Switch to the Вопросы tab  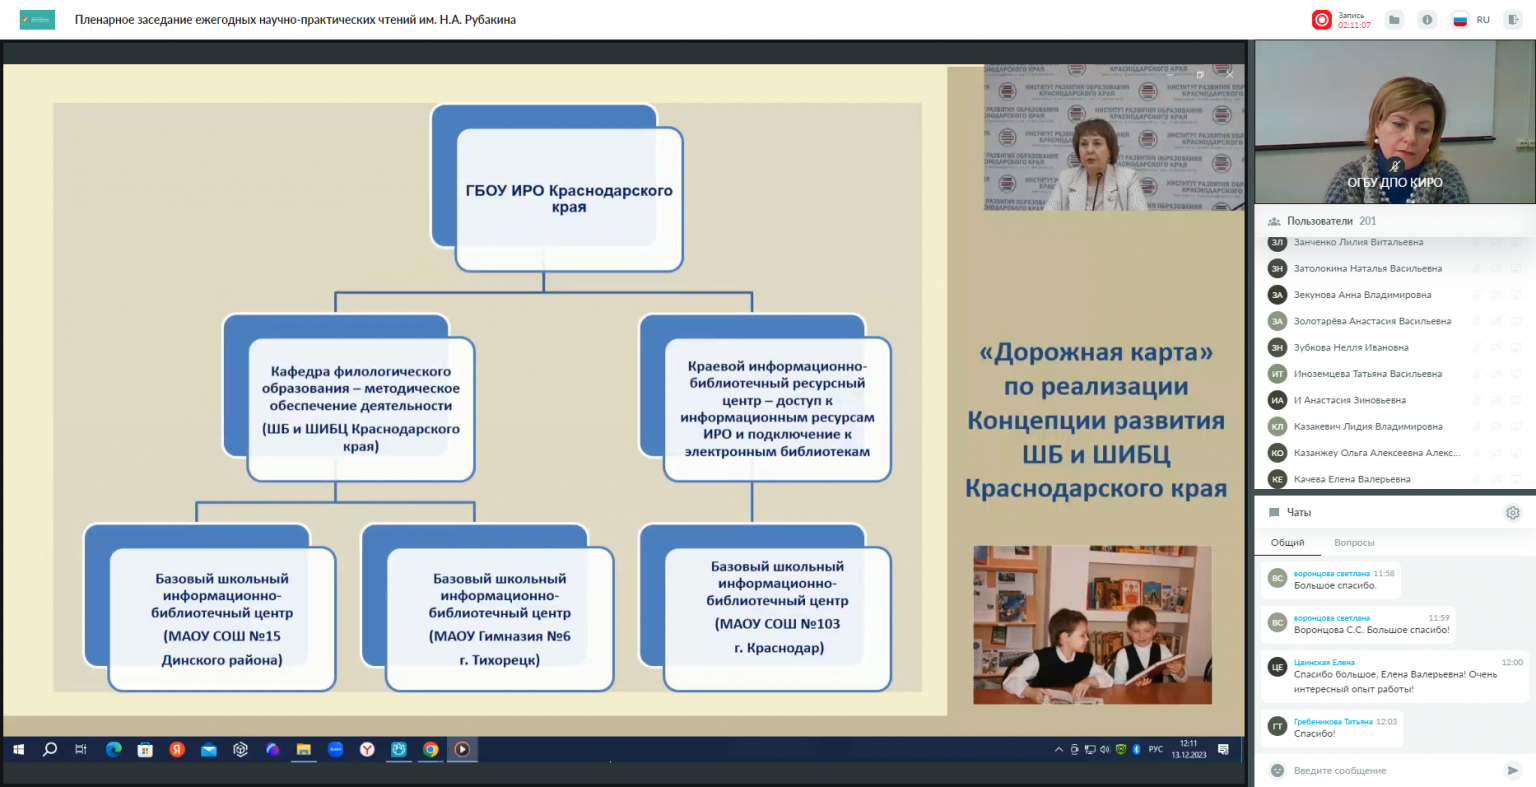click(1354, 543)
